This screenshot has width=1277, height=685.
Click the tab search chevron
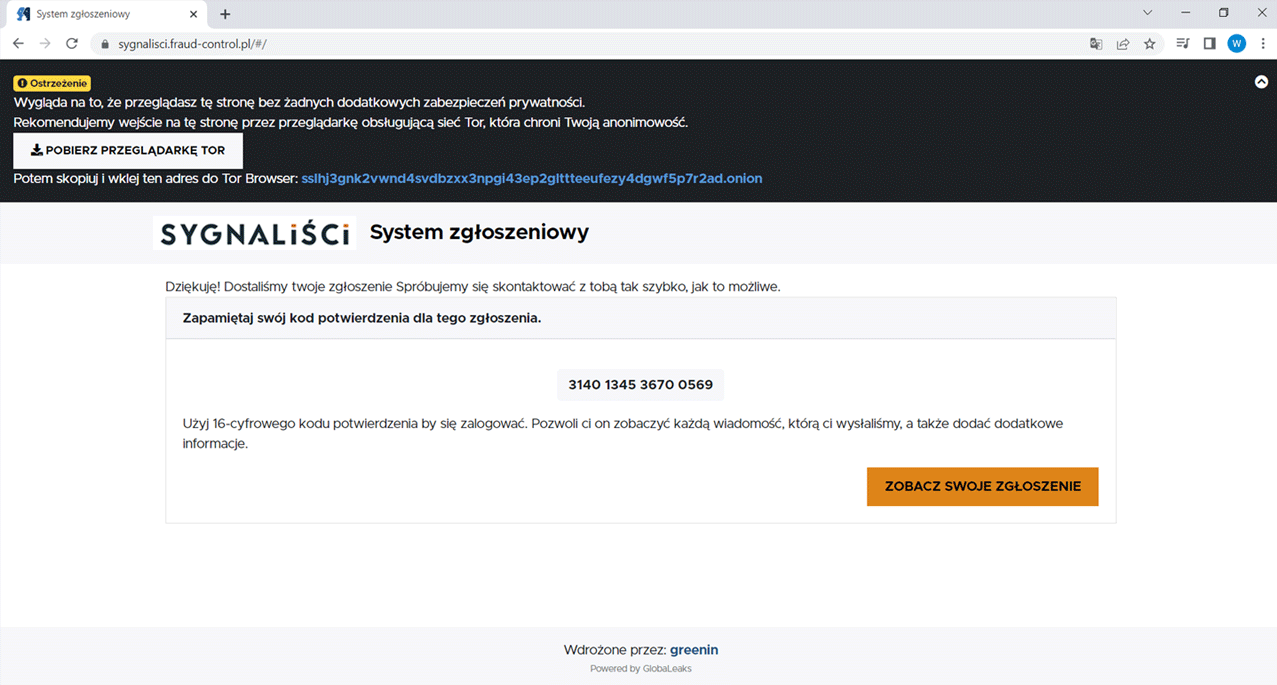click(x=1147, y=13)
